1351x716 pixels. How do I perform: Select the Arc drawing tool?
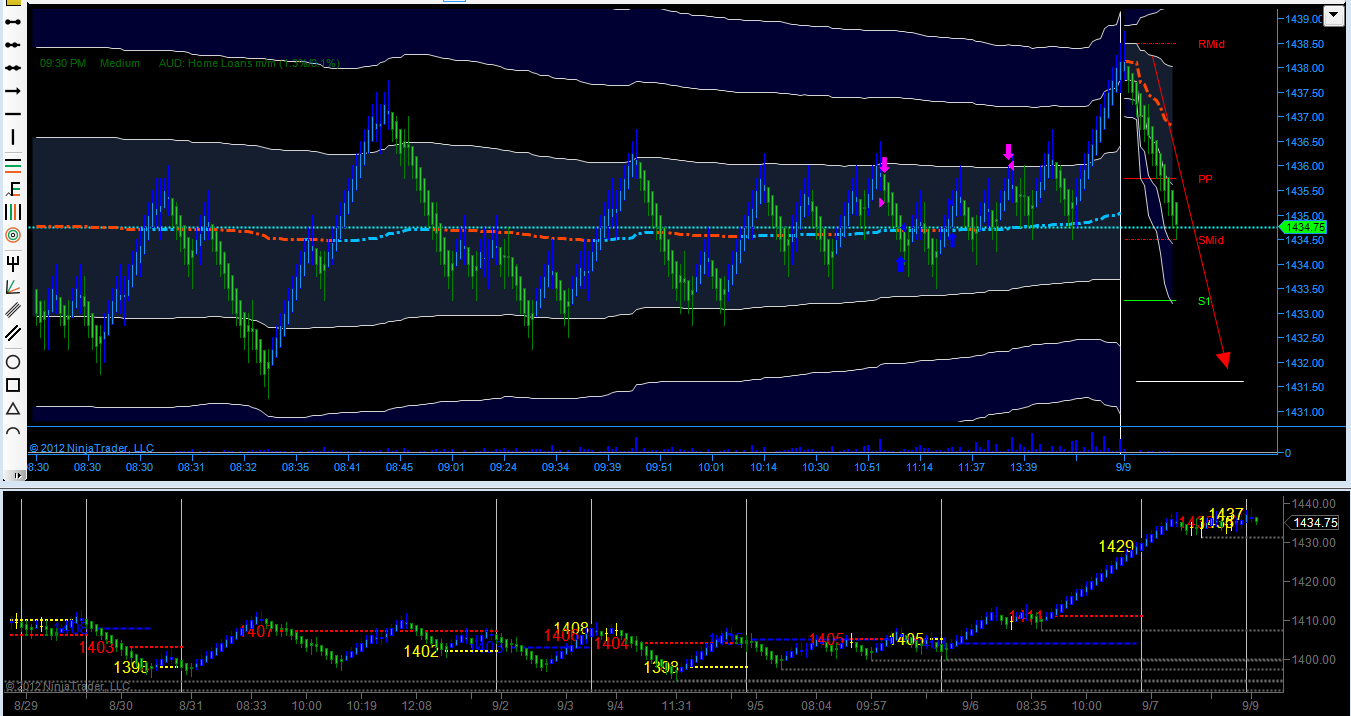[x=13, y=432]
